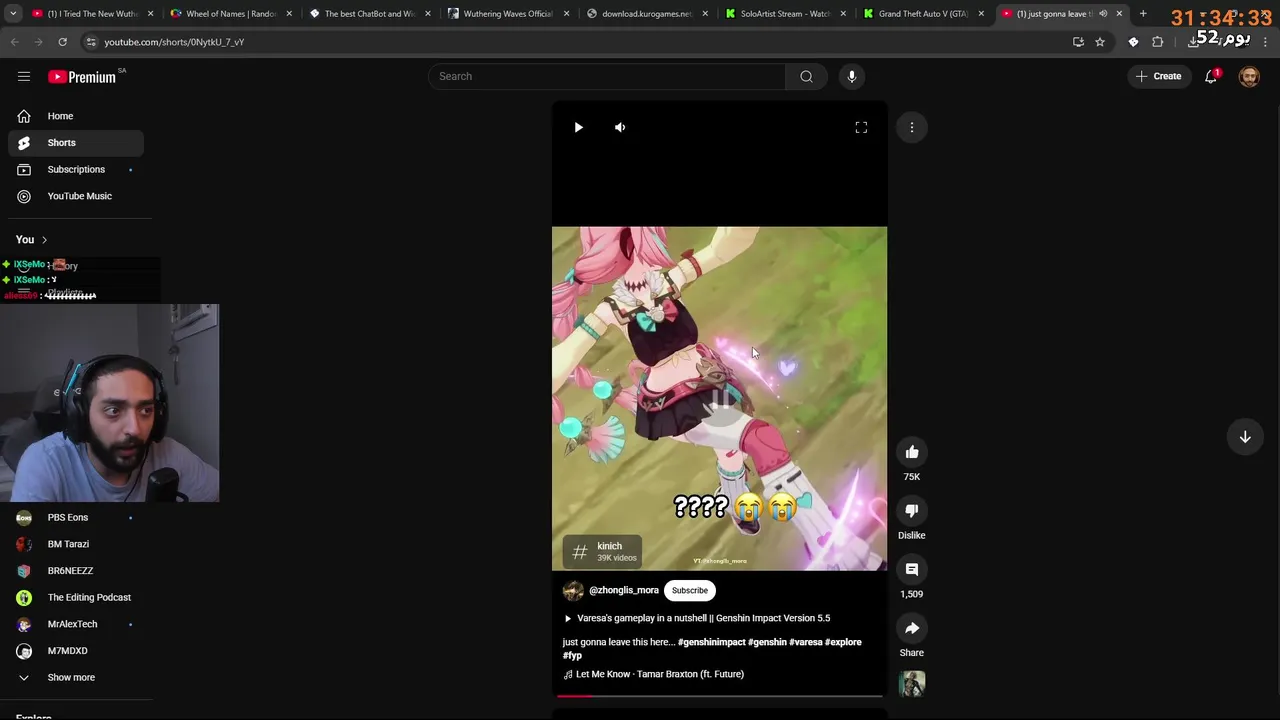Click the browser address bar URL
The height and width of the screenshot is (720, 1280).
(x=174, y=42)
